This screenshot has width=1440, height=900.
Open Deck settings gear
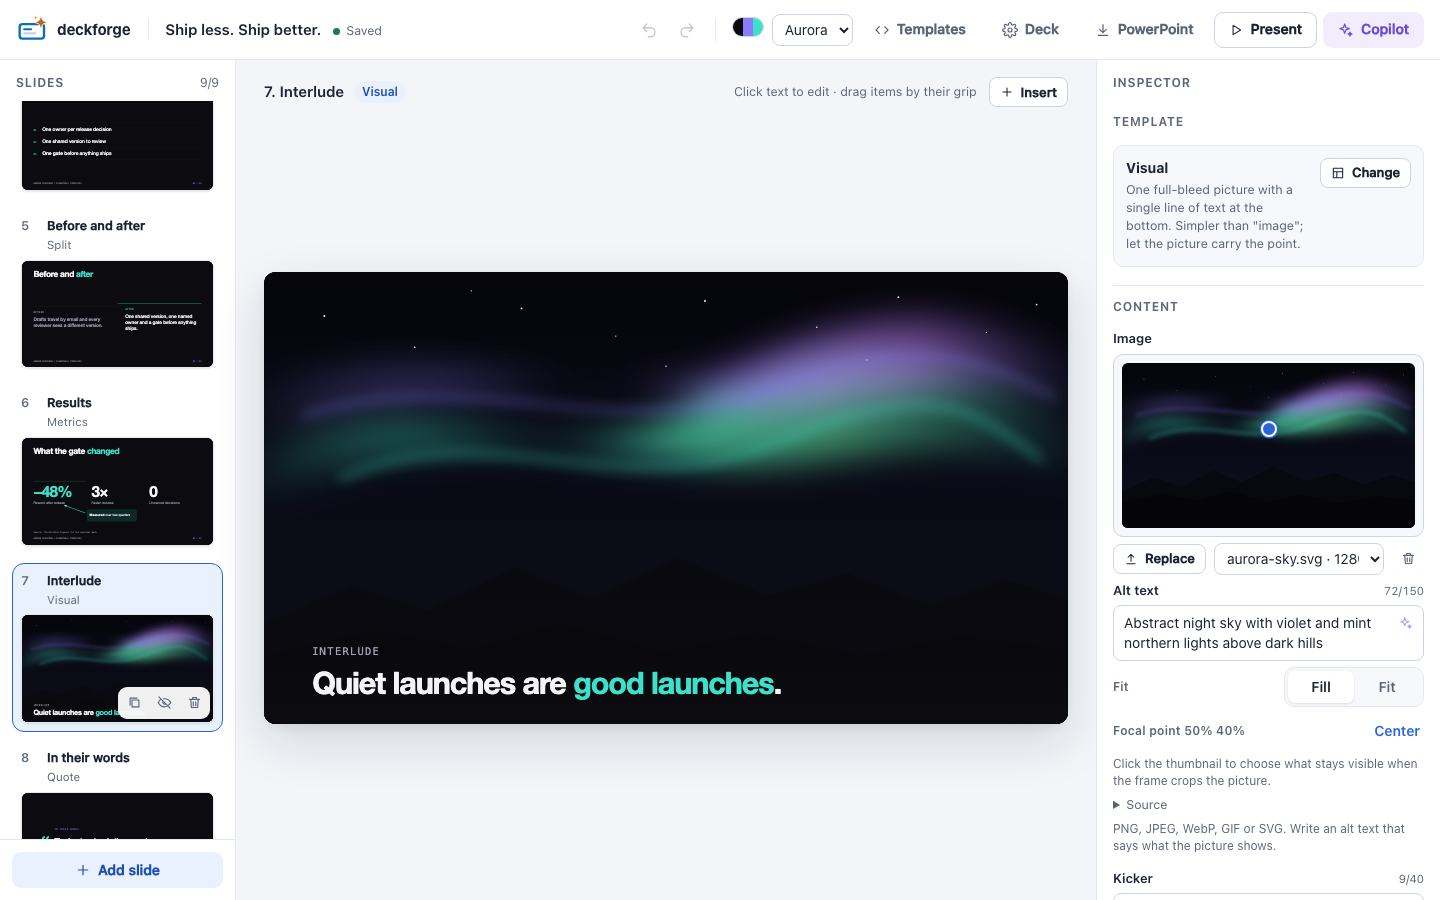tap(1030, 30)
